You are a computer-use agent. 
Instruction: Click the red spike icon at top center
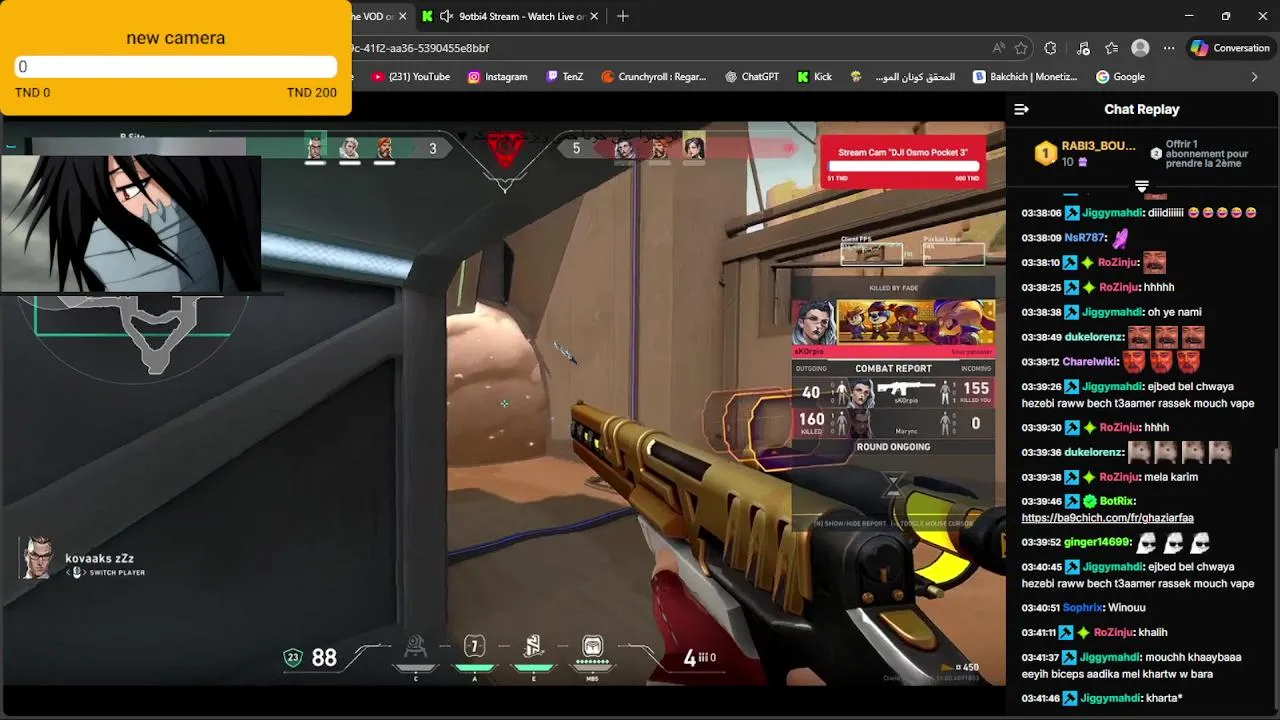click(x=505, y=150)
